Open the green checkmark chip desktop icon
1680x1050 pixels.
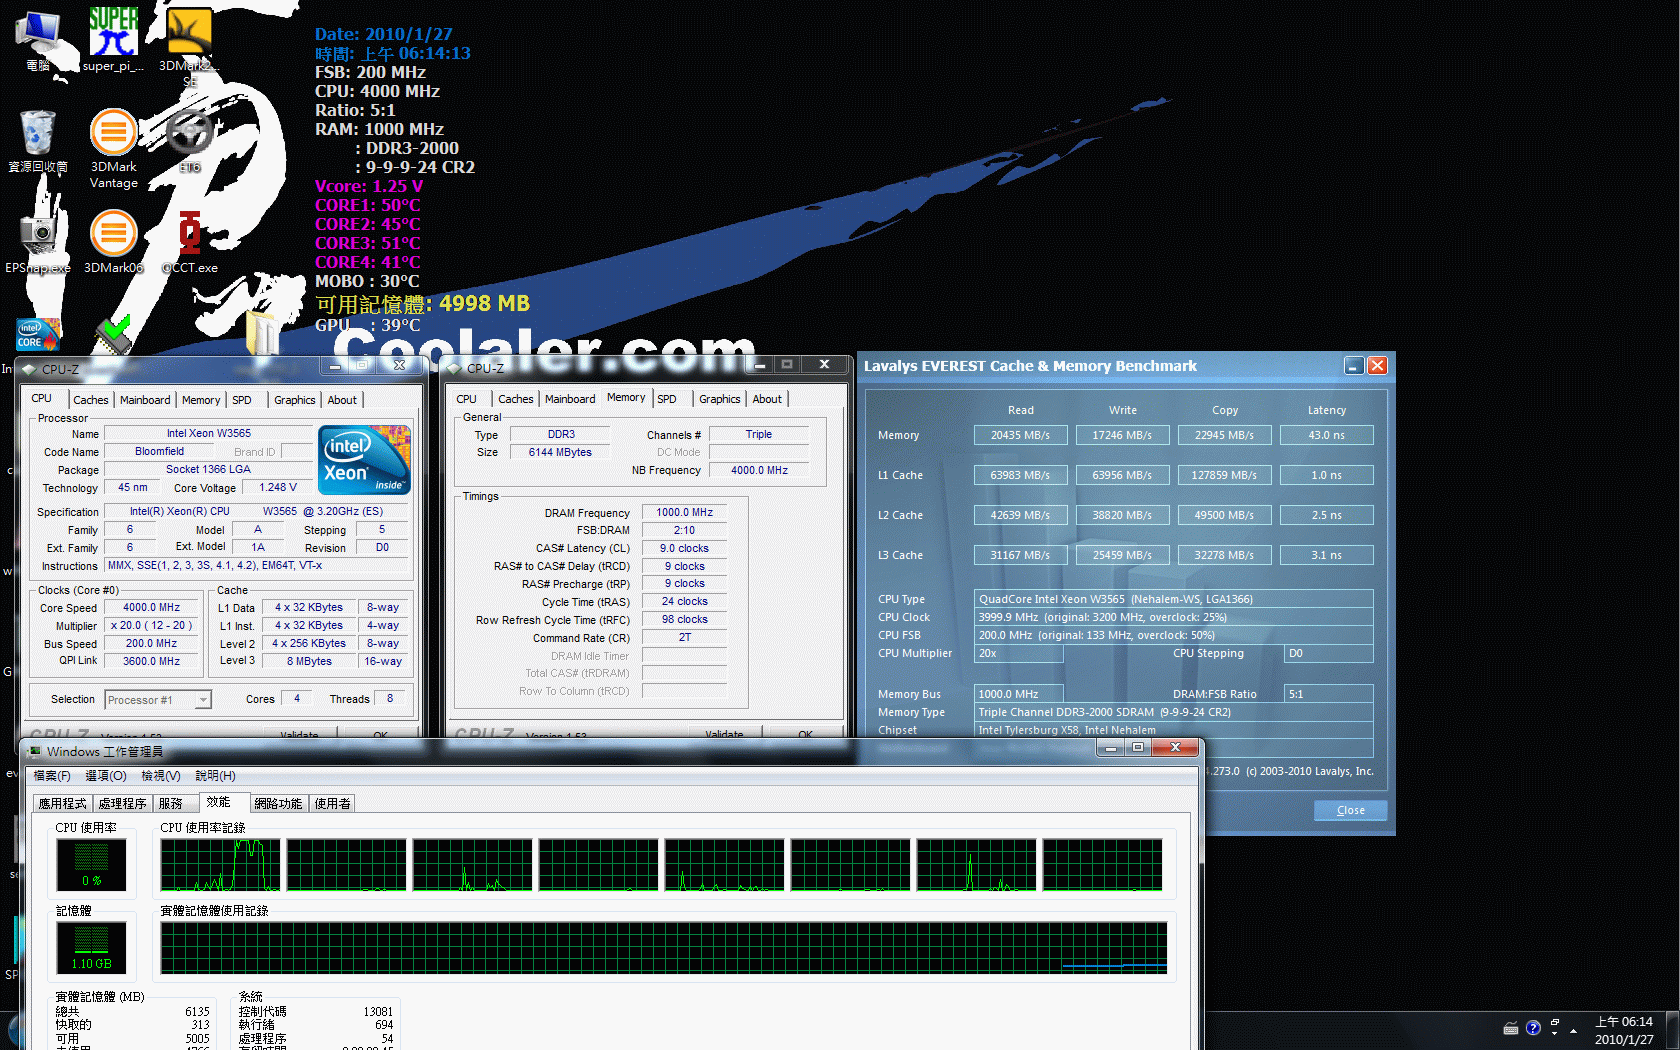click(x=113, y=335)
